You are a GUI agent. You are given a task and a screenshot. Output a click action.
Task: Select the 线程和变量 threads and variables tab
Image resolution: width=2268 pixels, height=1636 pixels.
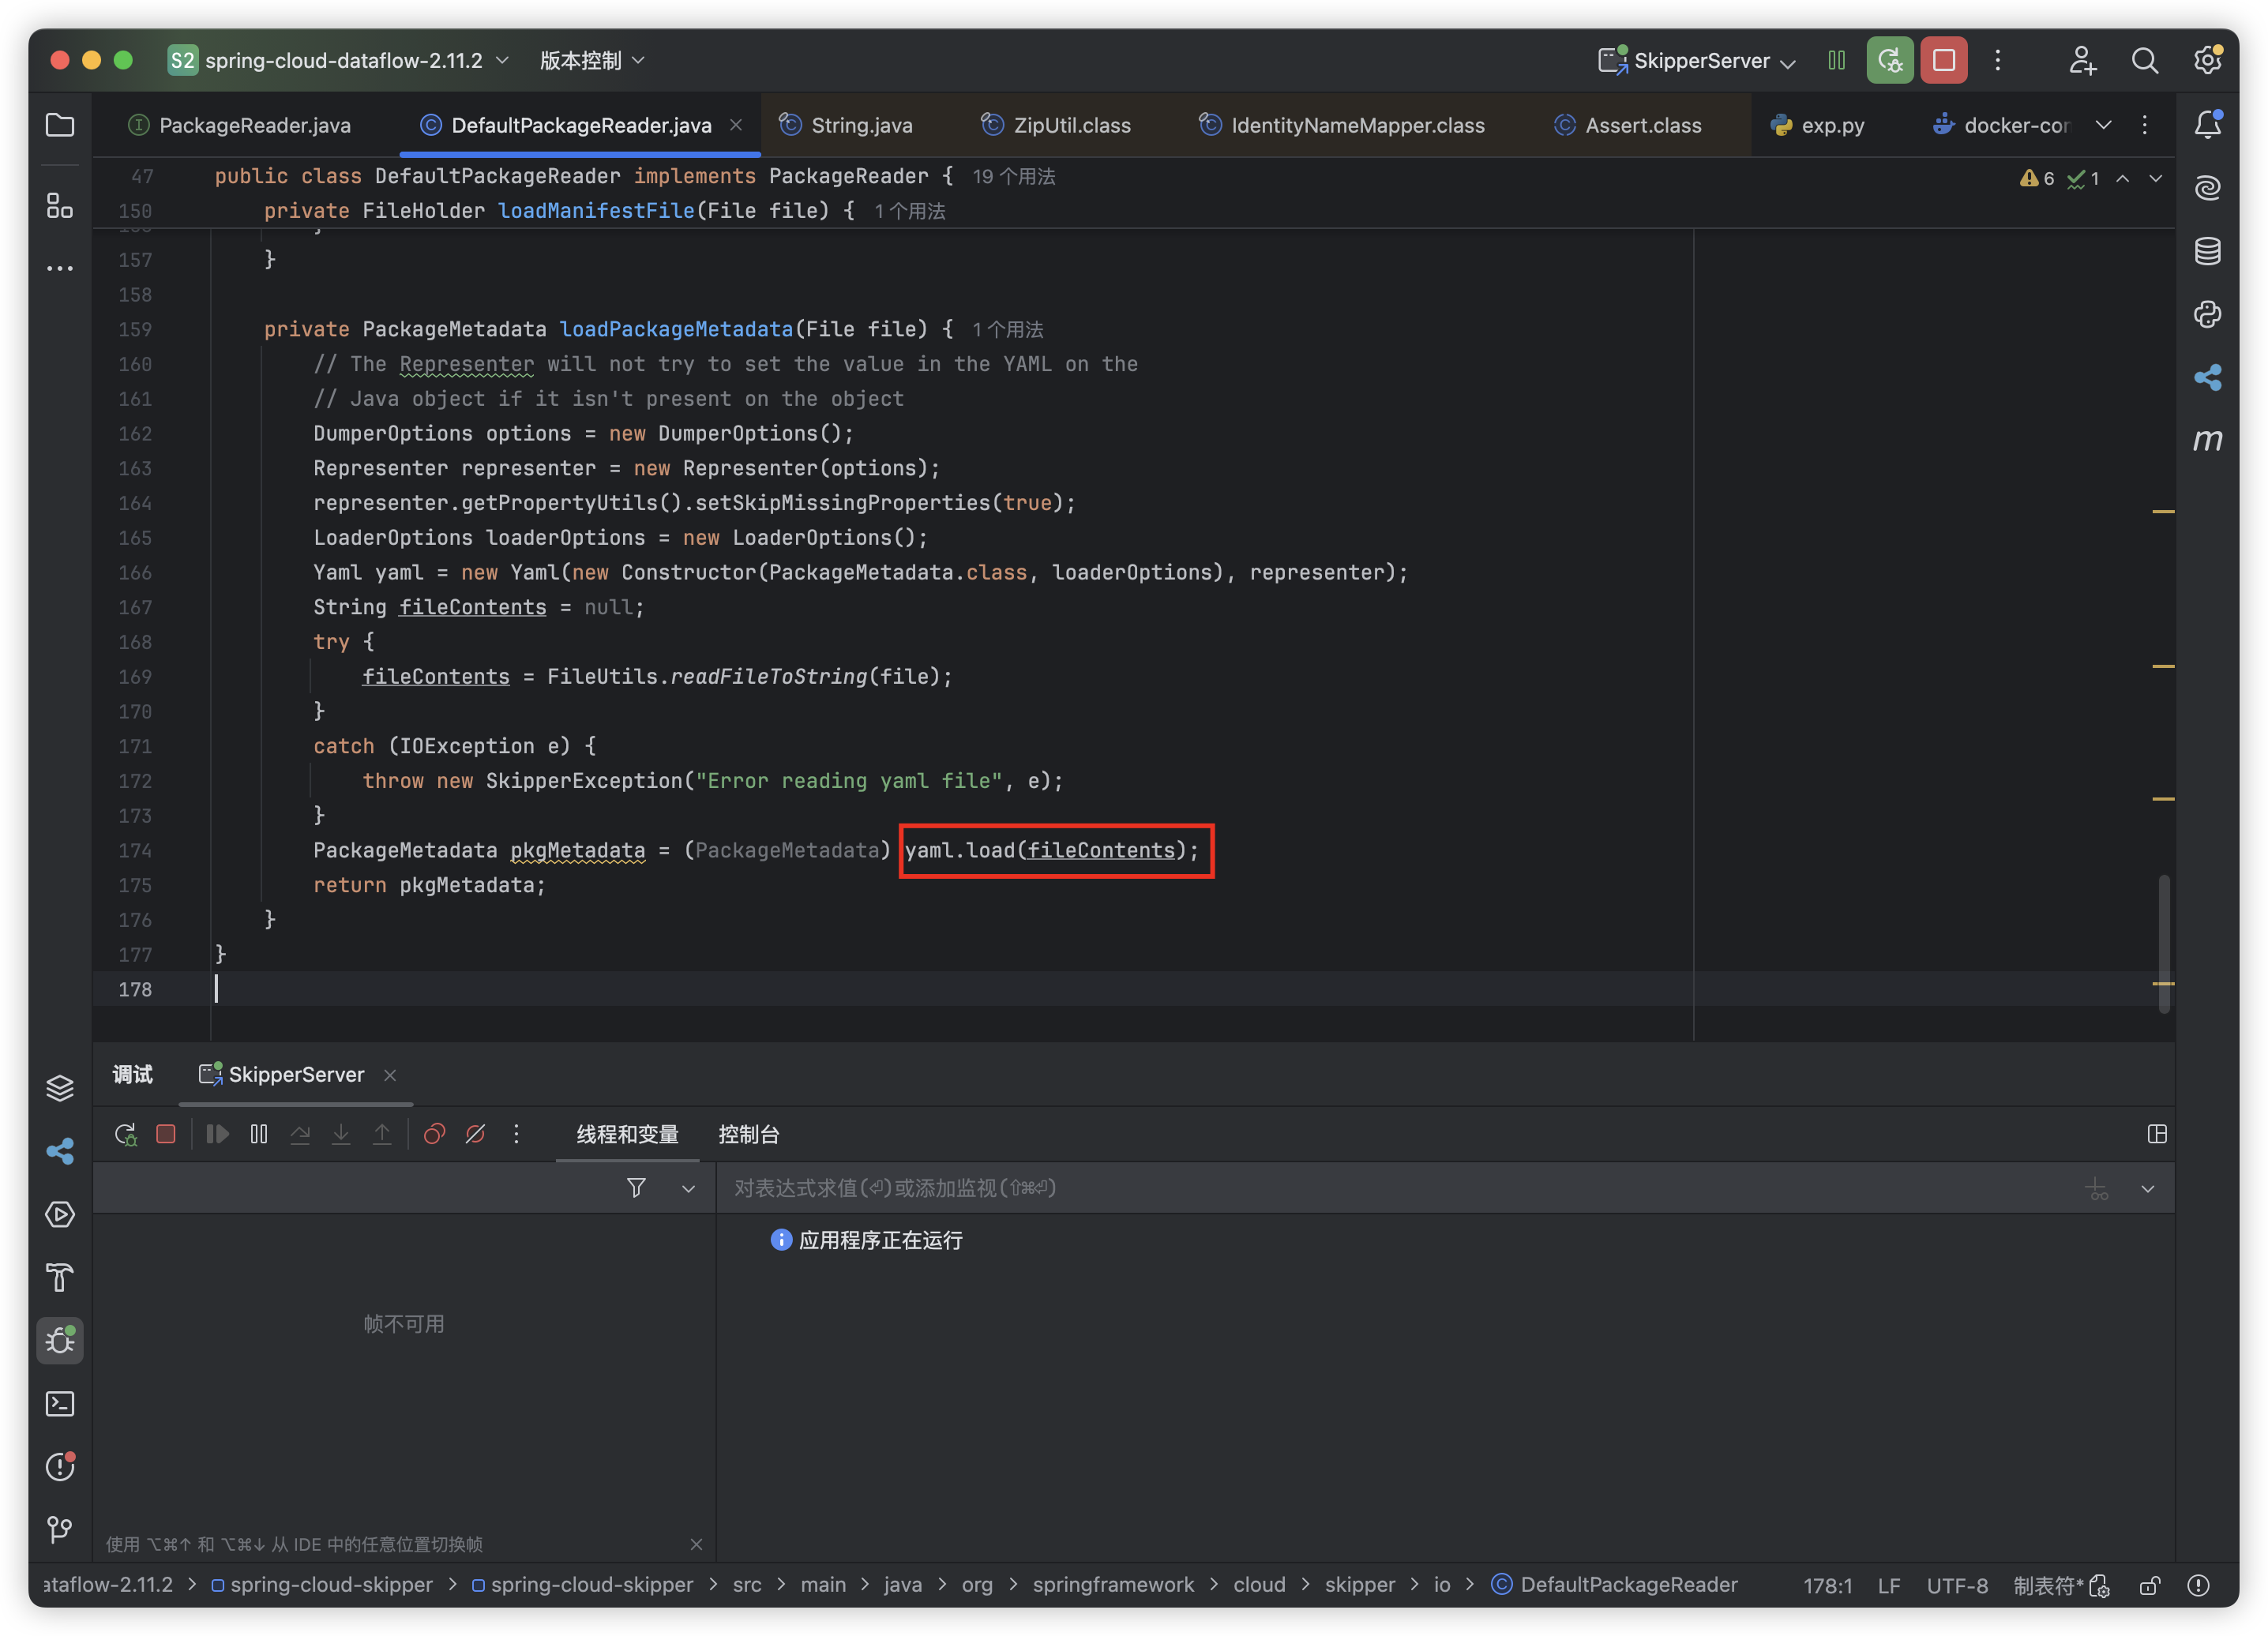[627, 1134]
